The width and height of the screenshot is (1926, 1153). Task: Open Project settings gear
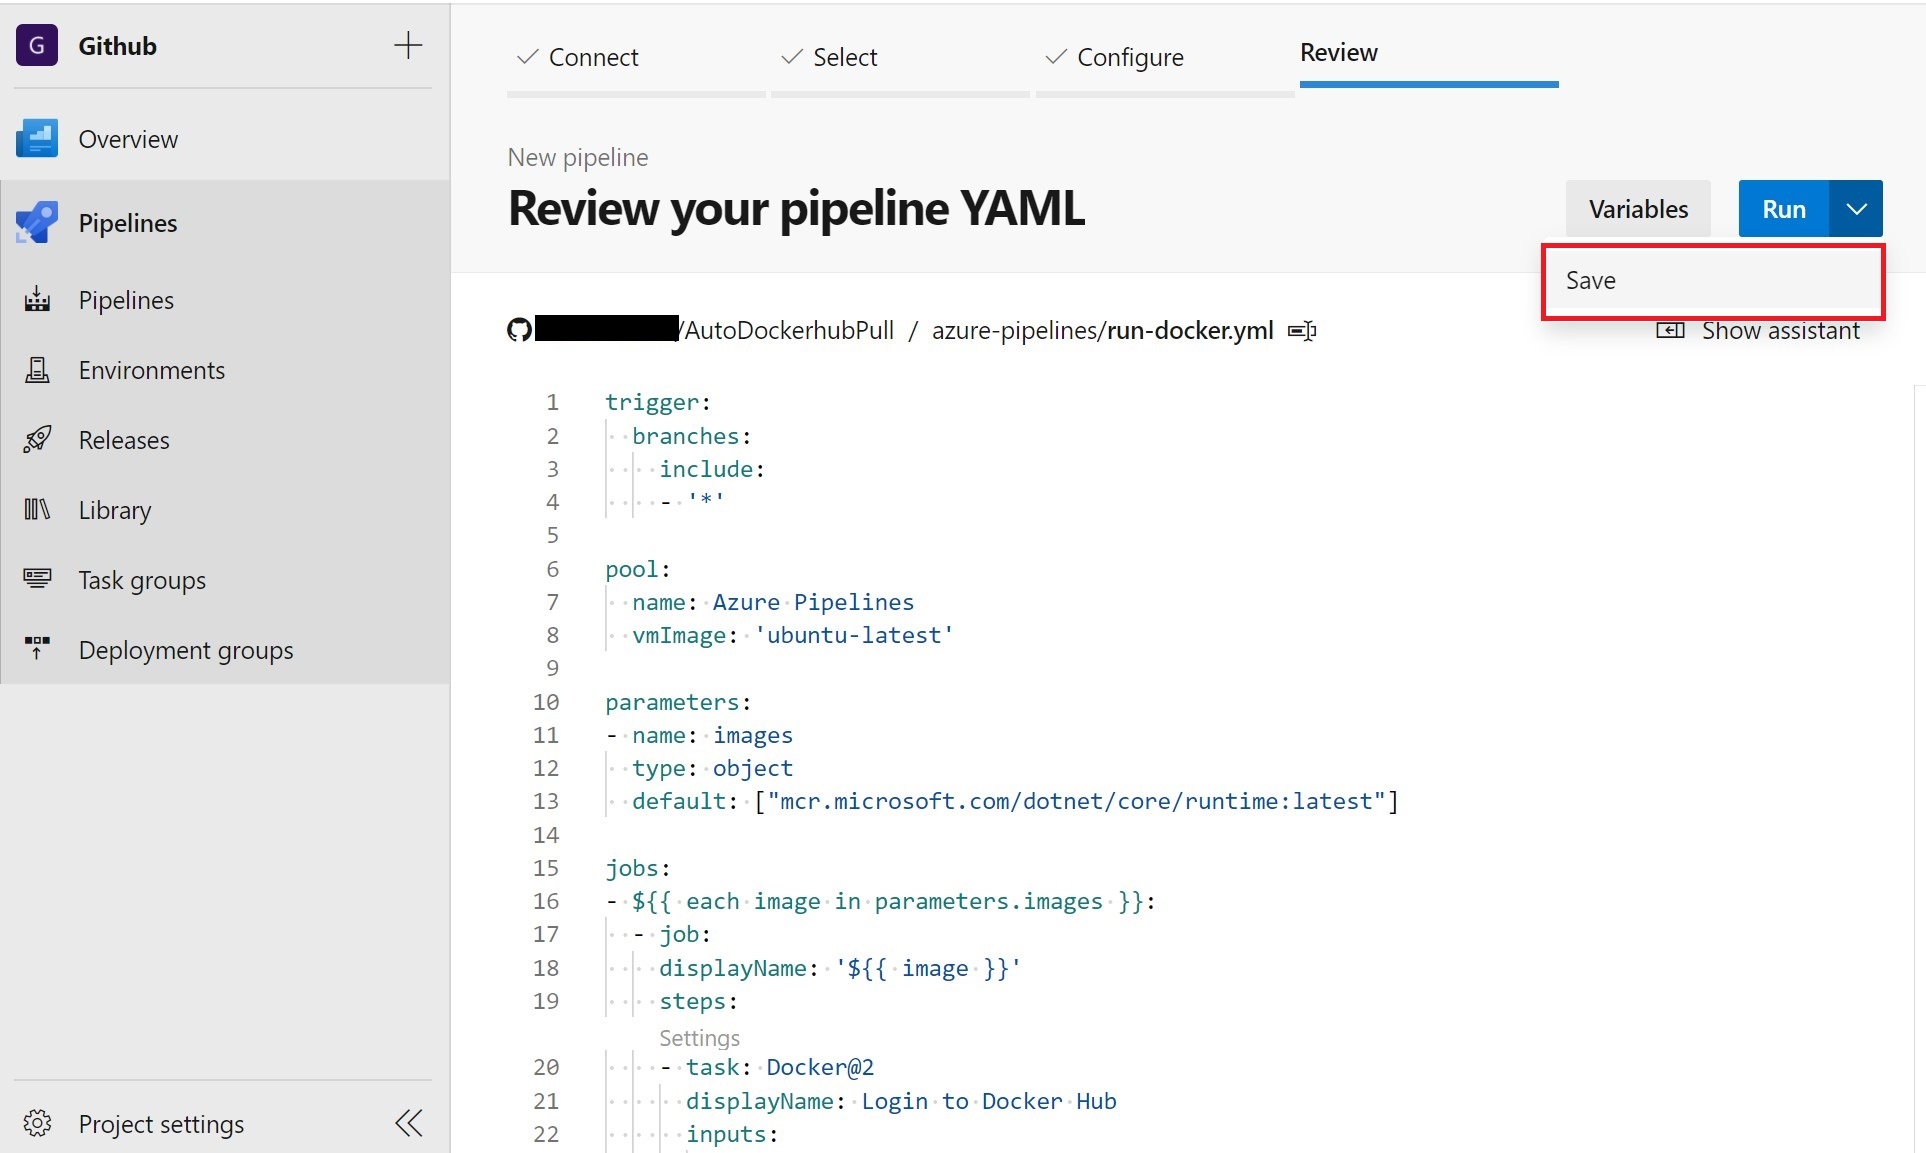[37, 1123]
